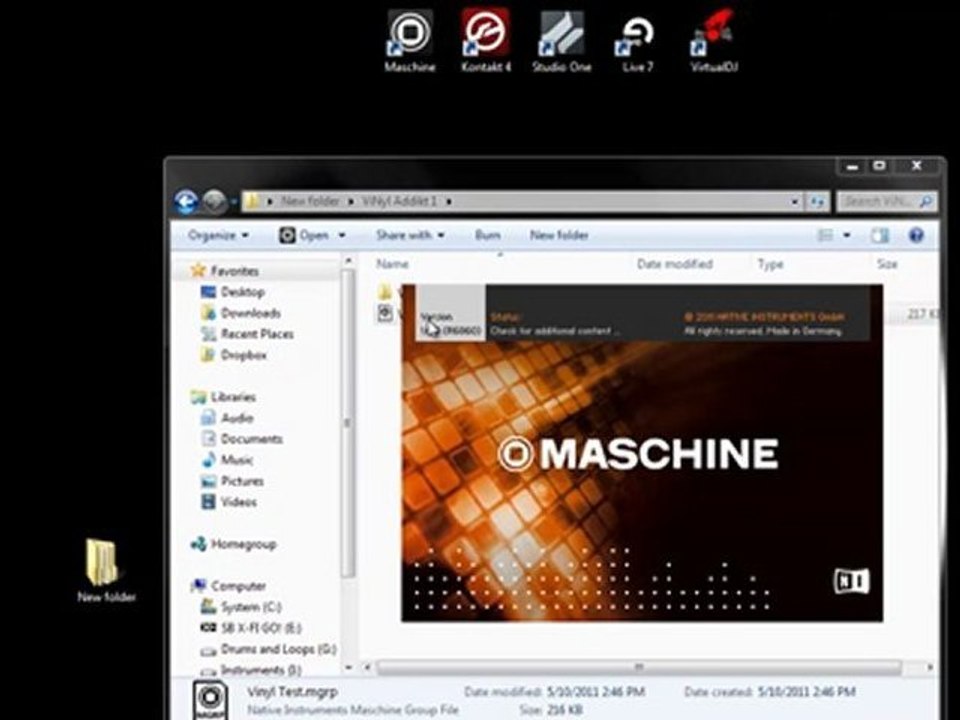Click the Explorer back arrow button
The height and width of the screenshot is (720, 960).
(186, 202)
